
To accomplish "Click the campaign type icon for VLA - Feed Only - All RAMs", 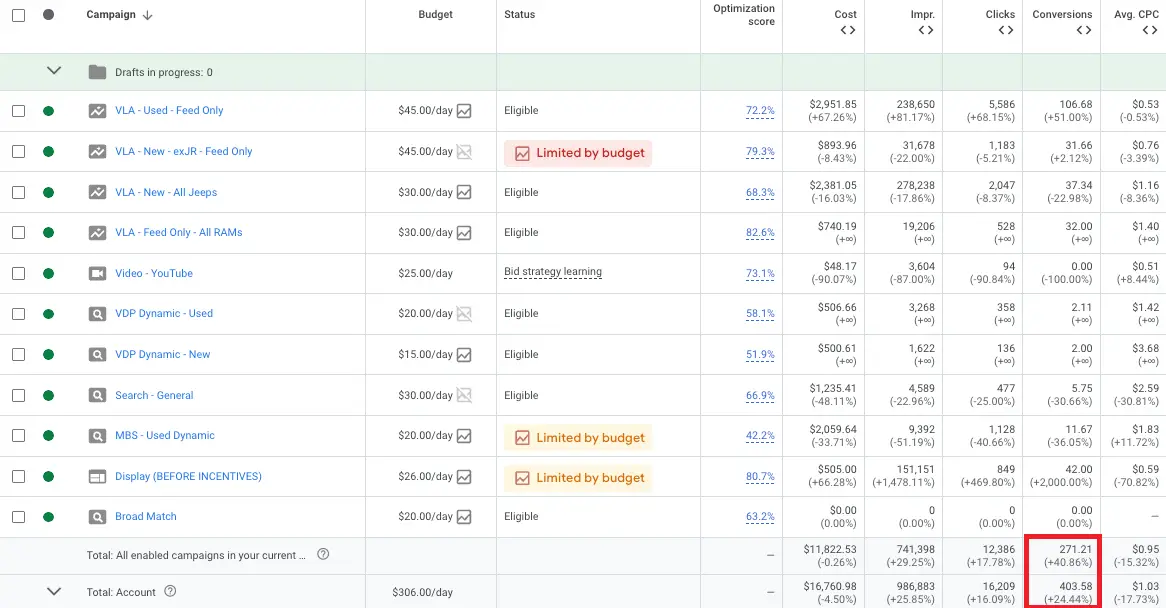I will point(97,233).
